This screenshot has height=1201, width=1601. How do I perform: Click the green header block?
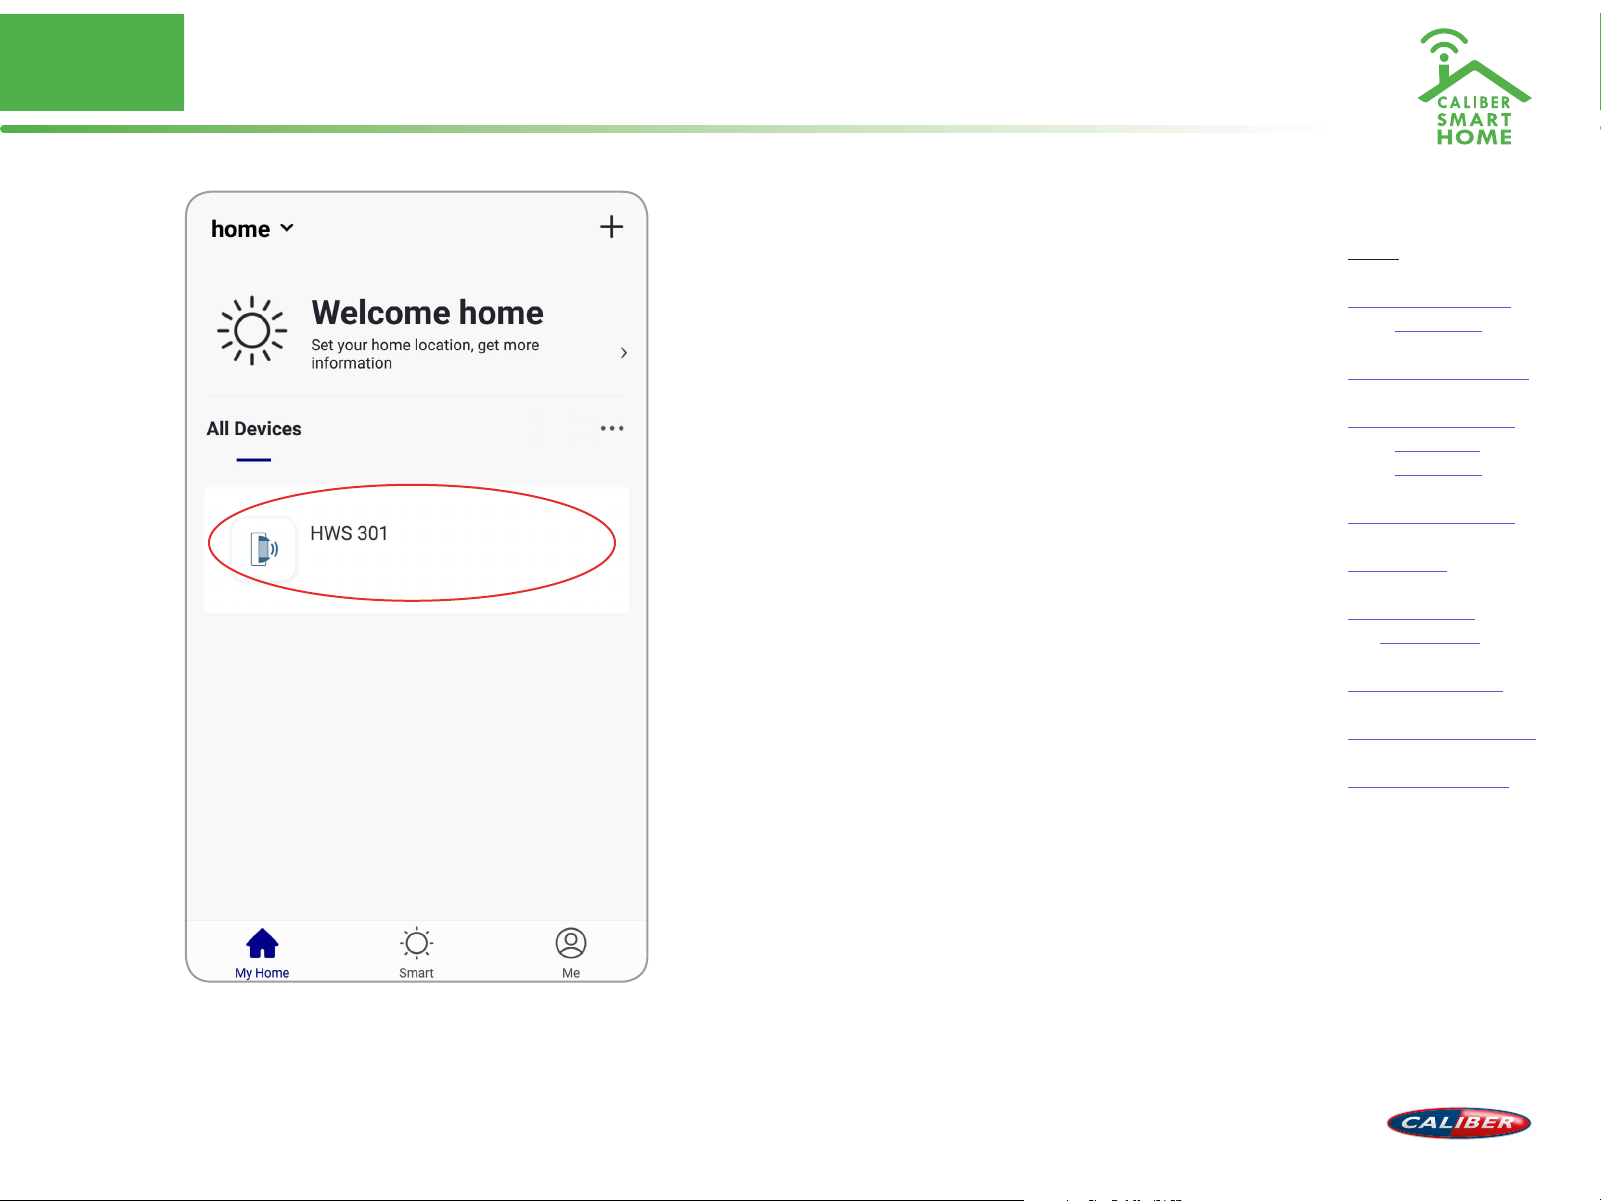click(92, 62)
